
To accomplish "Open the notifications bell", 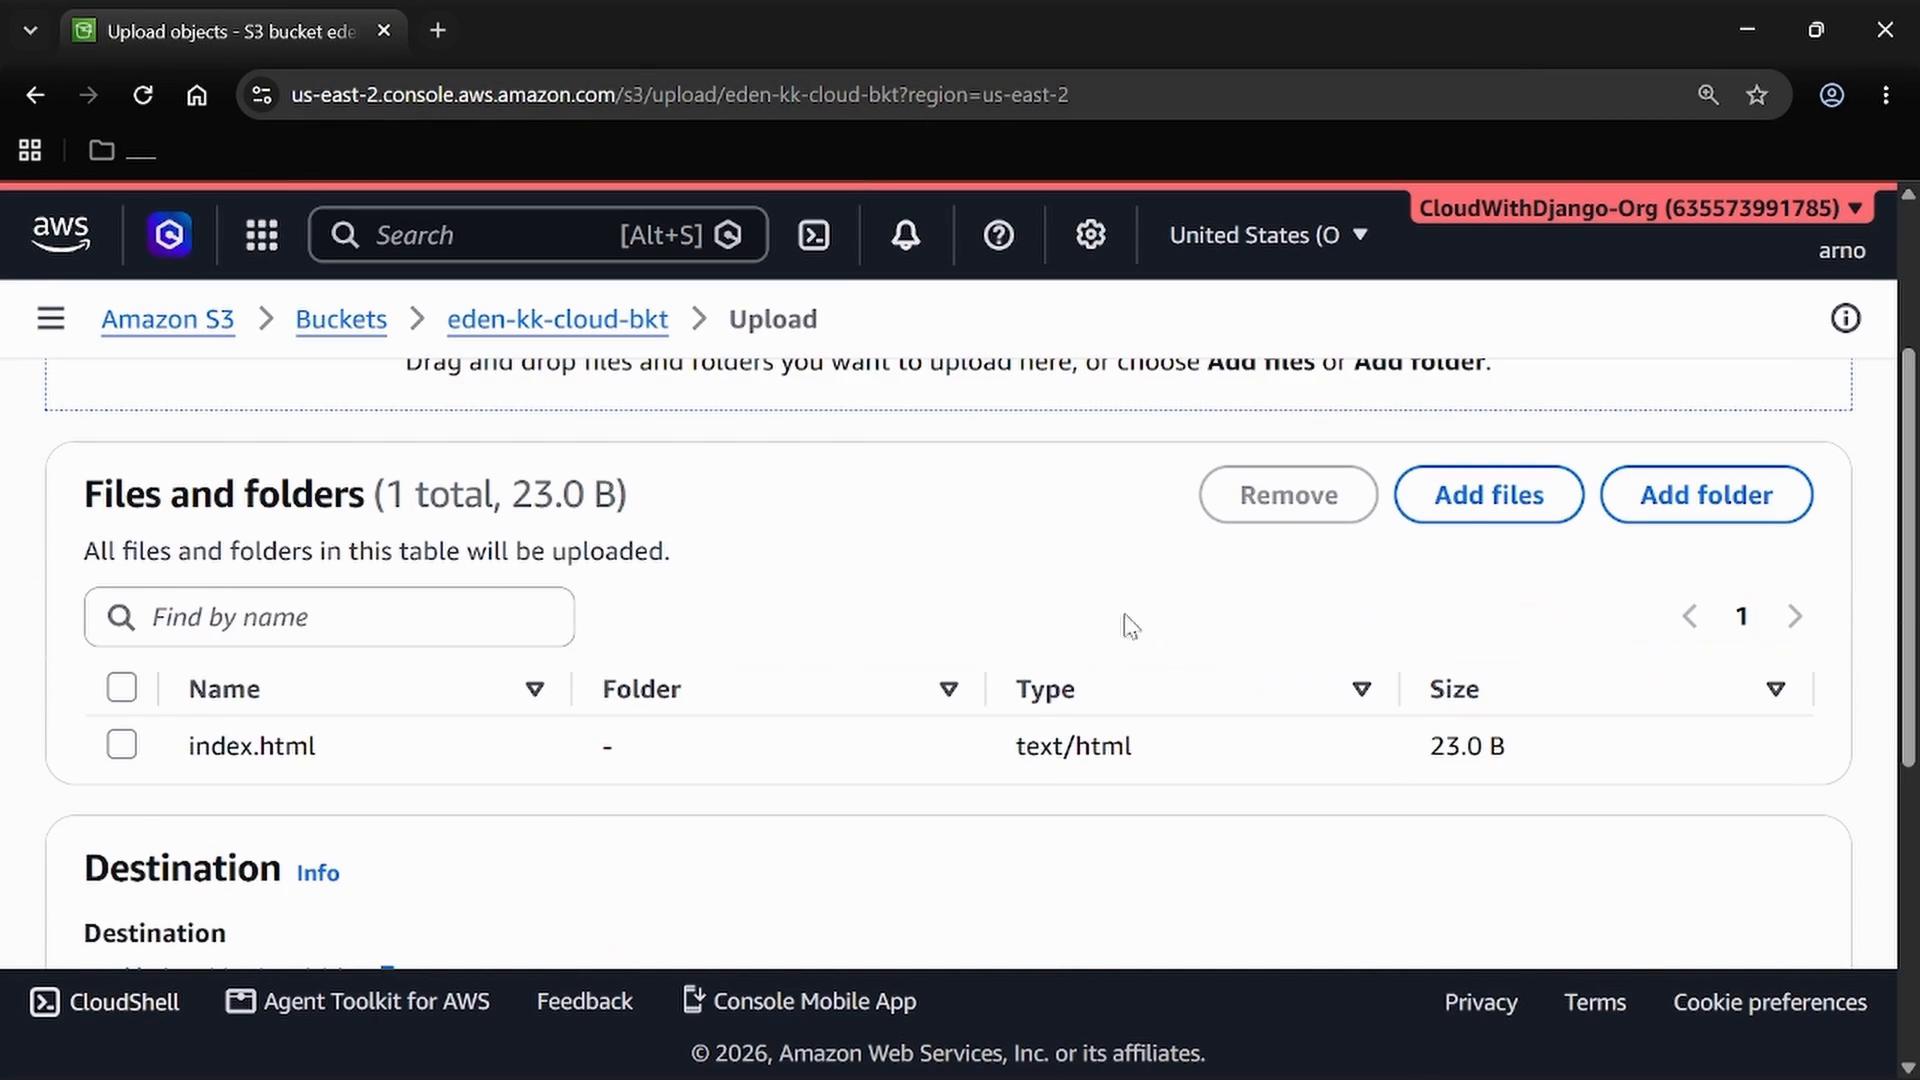I will 906,235.
